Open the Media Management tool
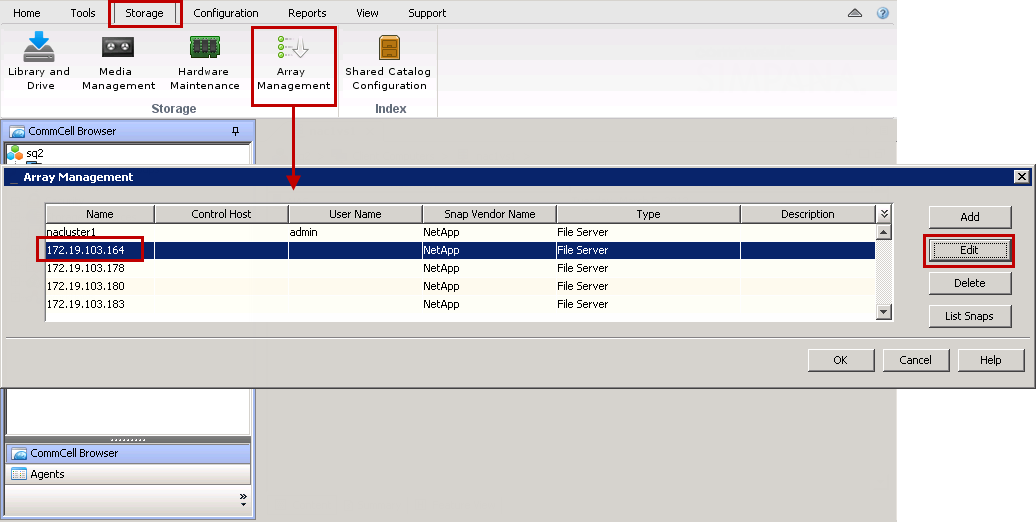The width and height of the screenshot is (1036, 522). tap(118, 62)
